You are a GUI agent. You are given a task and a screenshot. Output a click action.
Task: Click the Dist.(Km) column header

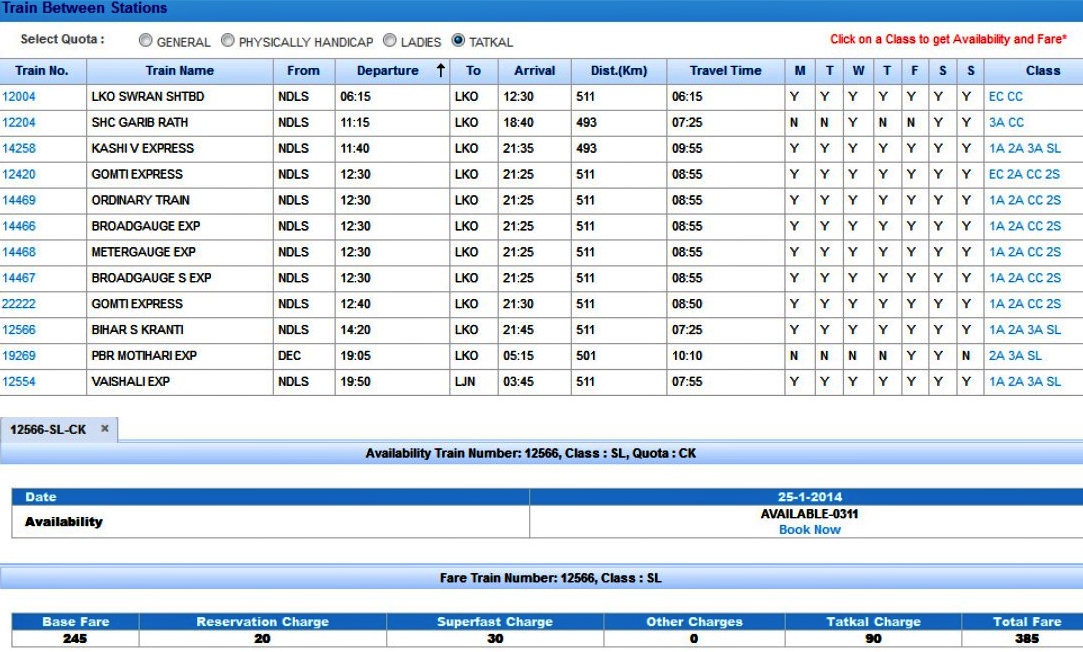pyautogui.click(x=619, y=71)
